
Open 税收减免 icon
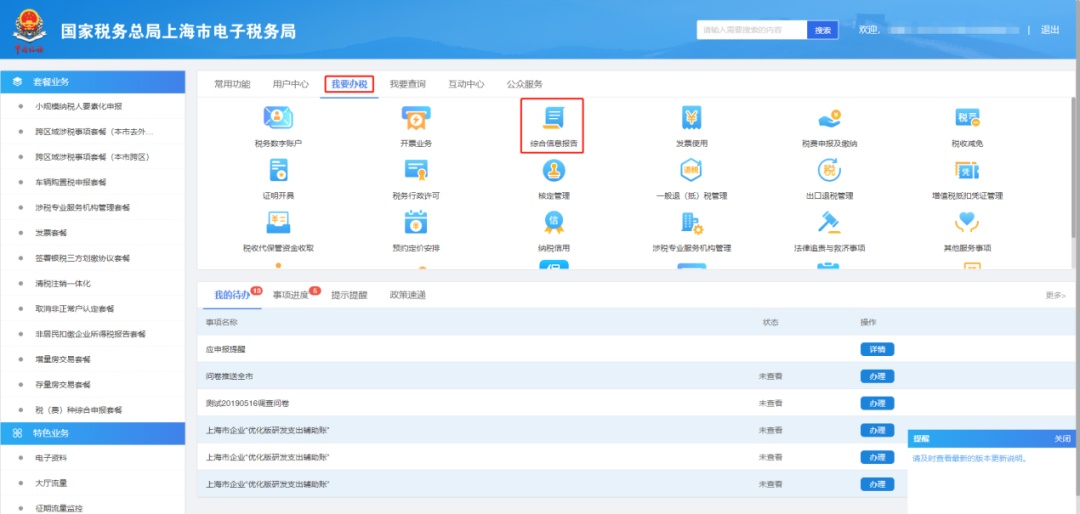[967, 119]
